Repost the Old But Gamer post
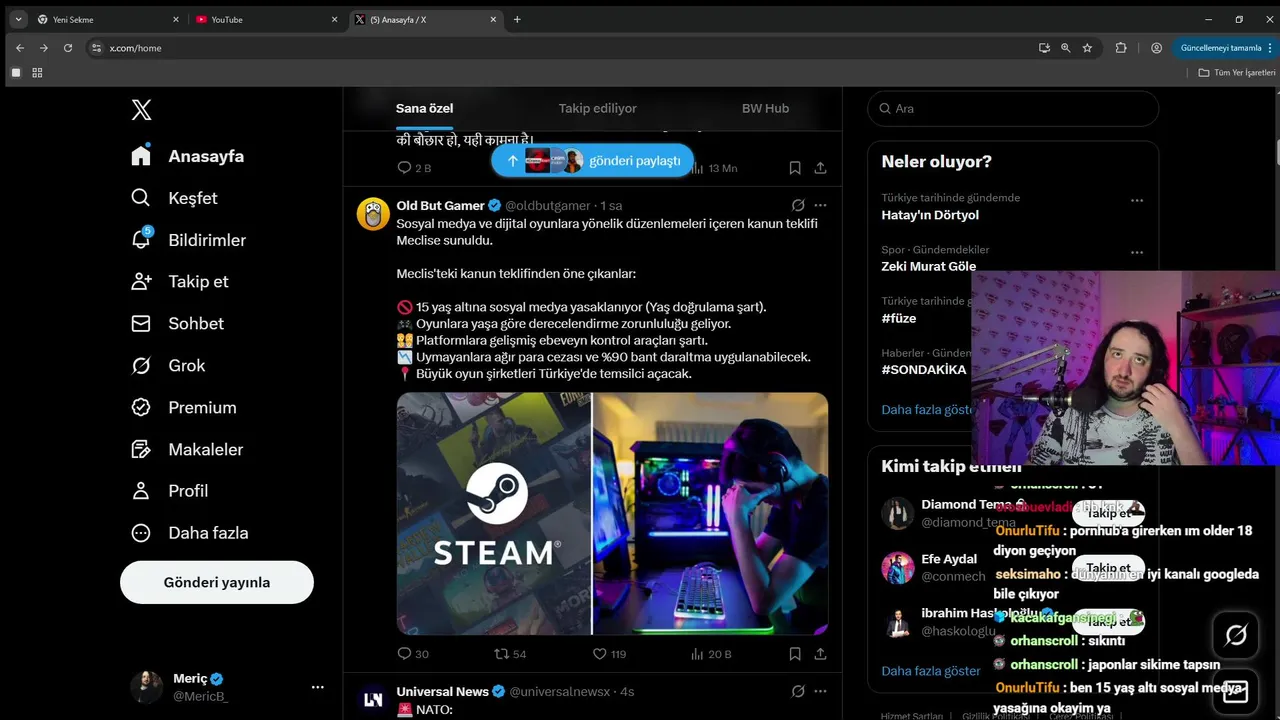 [510, 654]
